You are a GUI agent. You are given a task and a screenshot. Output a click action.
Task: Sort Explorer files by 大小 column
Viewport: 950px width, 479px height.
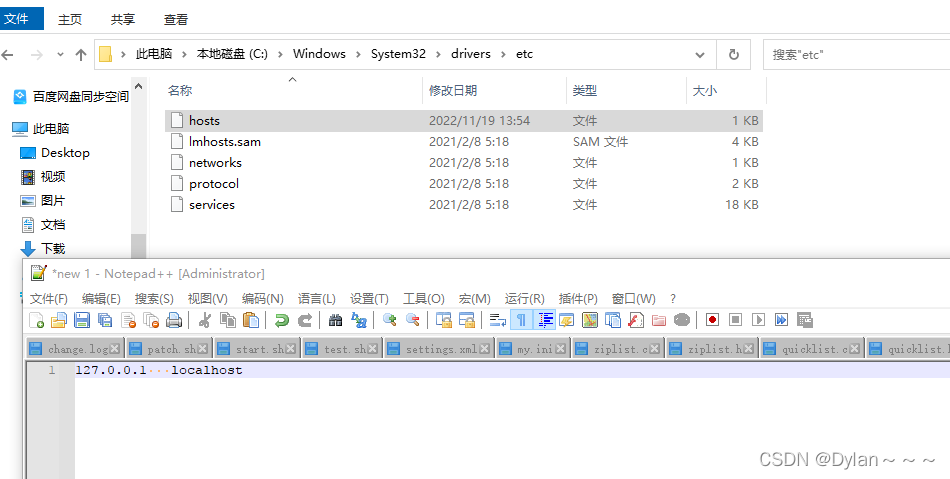coord(726,91)
